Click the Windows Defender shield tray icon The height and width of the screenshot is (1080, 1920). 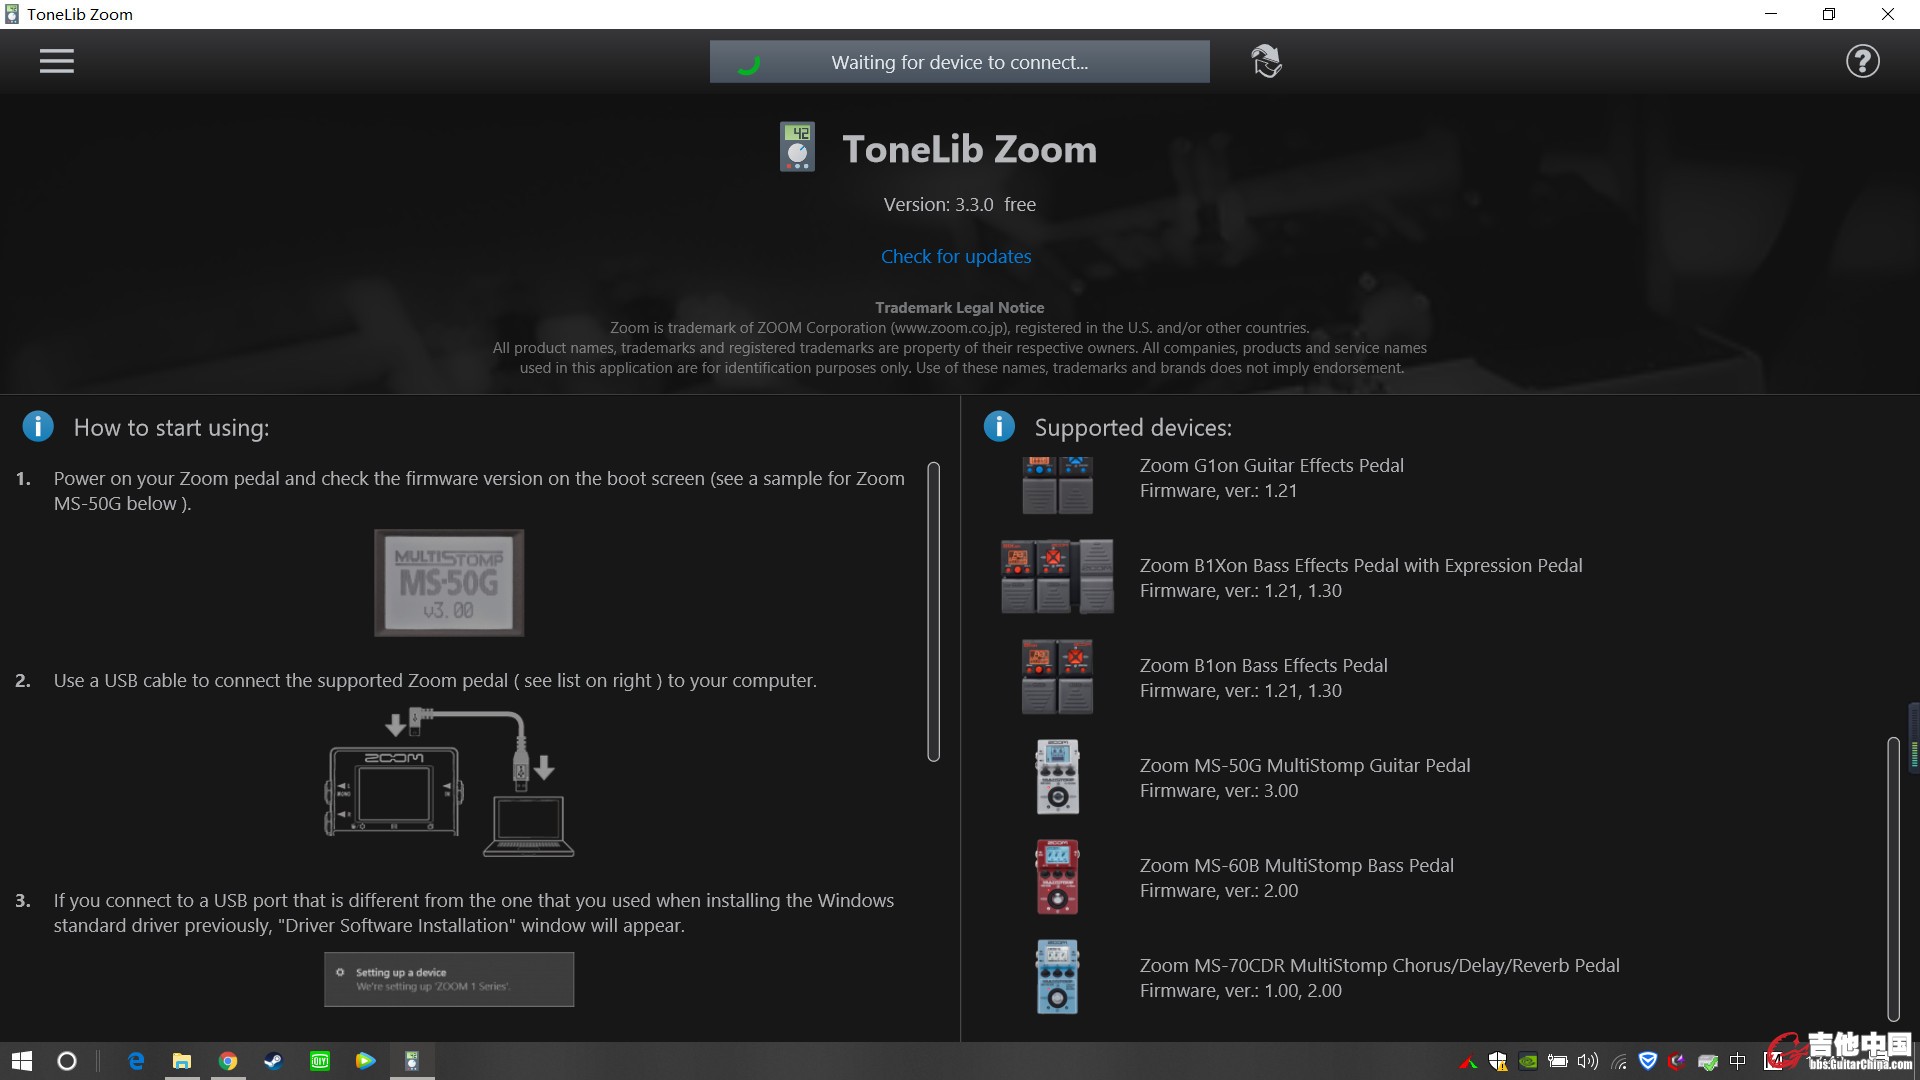(x=1497, y=1061)
